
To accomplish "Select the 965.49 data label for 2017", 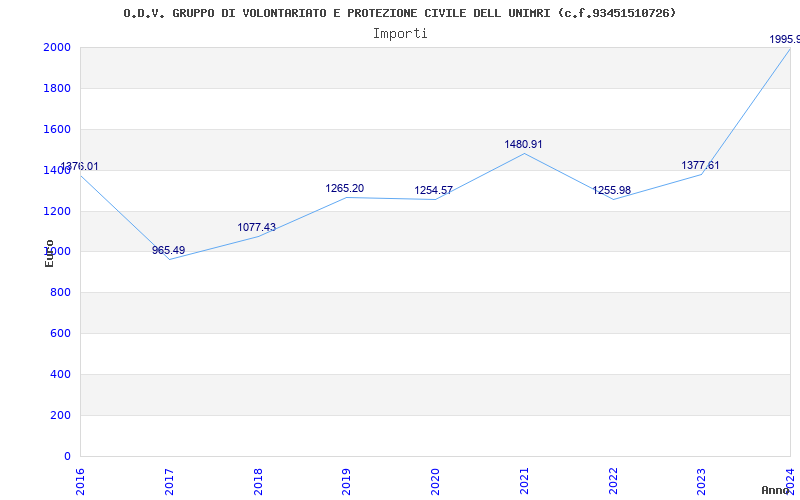I will [168, 250].
